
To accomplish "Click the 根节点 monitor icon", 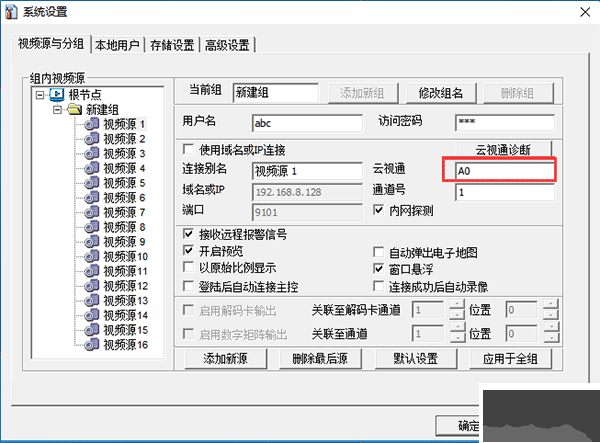I will click(57, 94).
